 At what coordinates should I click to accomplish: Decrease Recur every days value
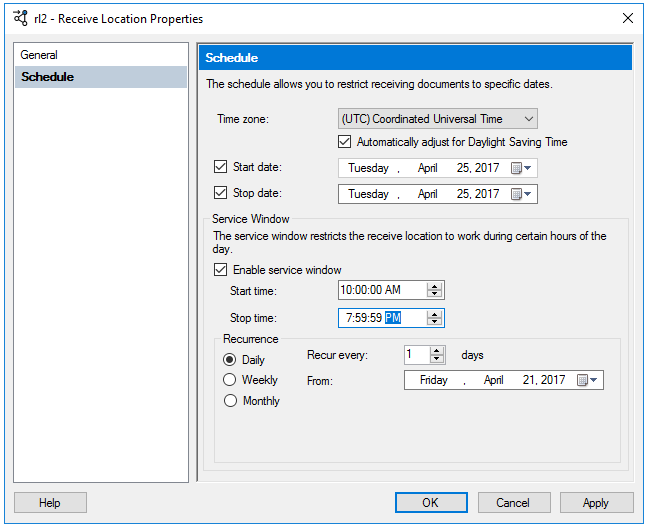point(436,358)
